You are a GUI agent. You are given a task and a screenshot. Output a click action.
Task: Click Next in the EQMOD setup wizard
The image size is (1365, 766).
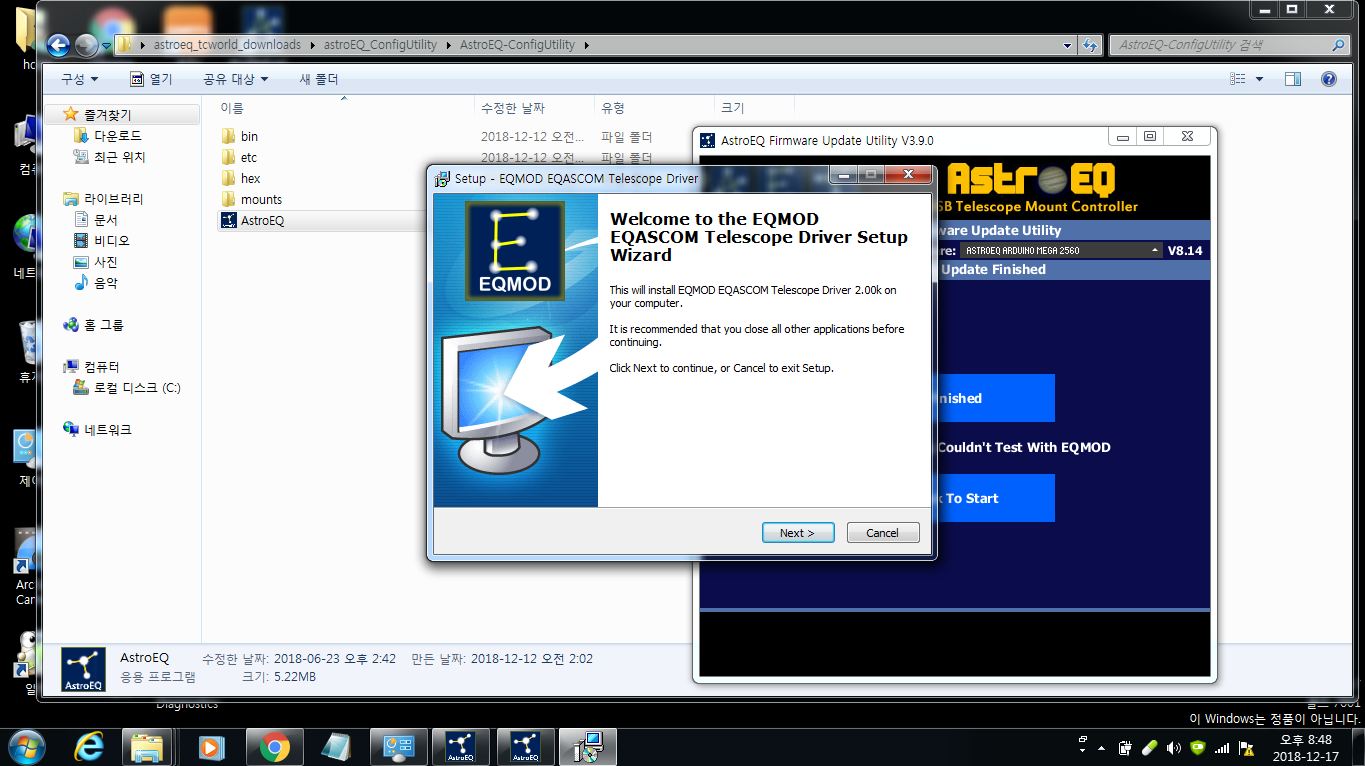point(797,533)
